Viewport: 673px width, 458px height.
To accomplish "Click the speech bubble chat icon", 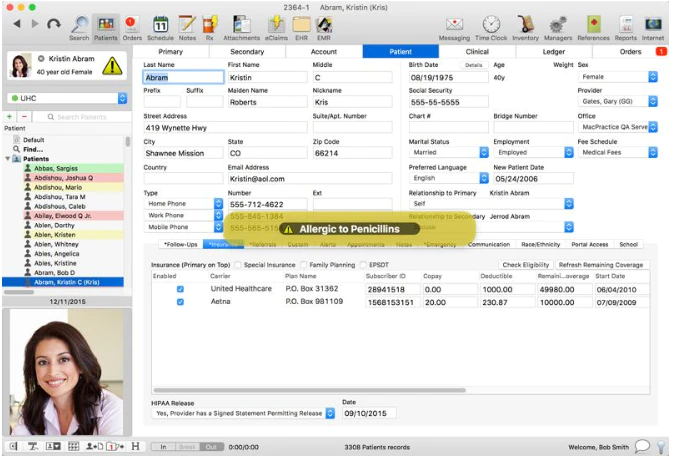I will click(642, 446).
